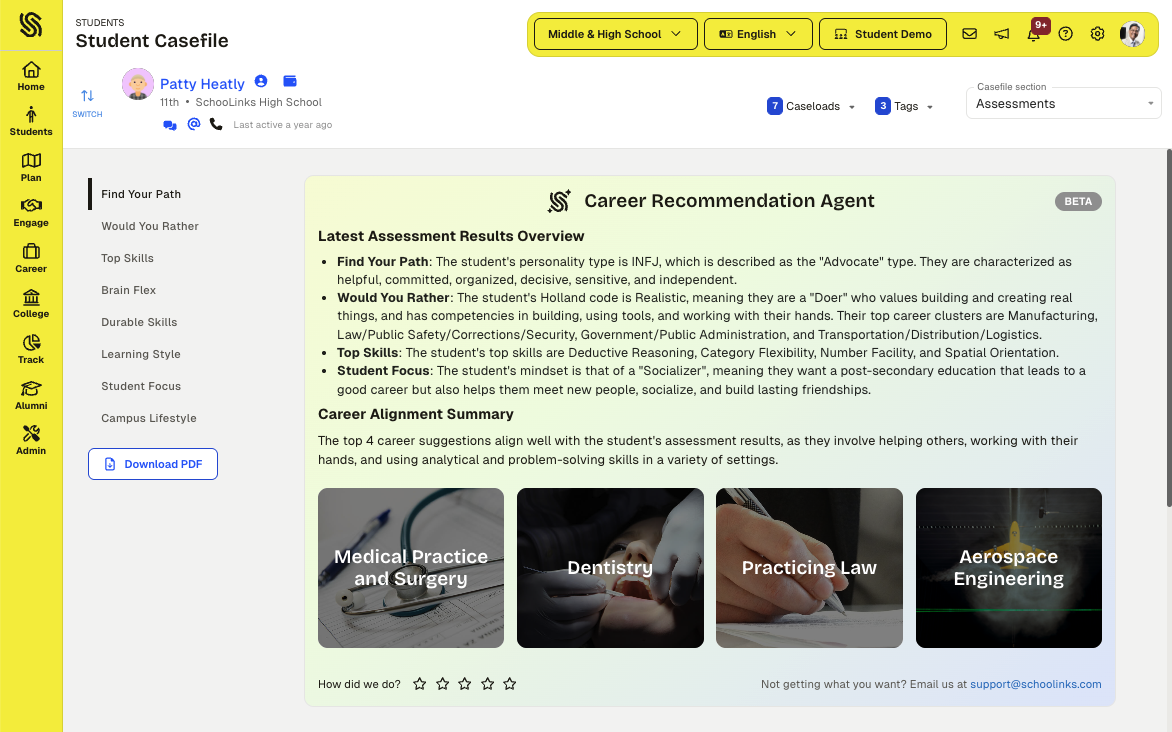The width and height of the screenshot is (1172, 732).
Task: Select the Admin icon in the sidebar
Action: coord(31,438)
